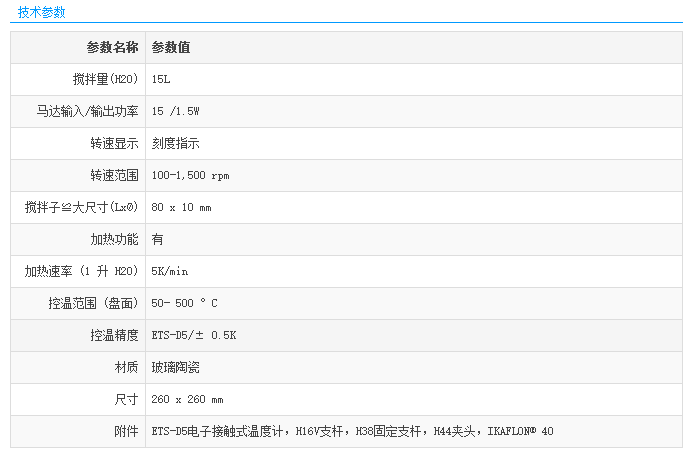Click the 刻度指示 value cell
This screenshot has width=697, height=457.
point(175,144)
